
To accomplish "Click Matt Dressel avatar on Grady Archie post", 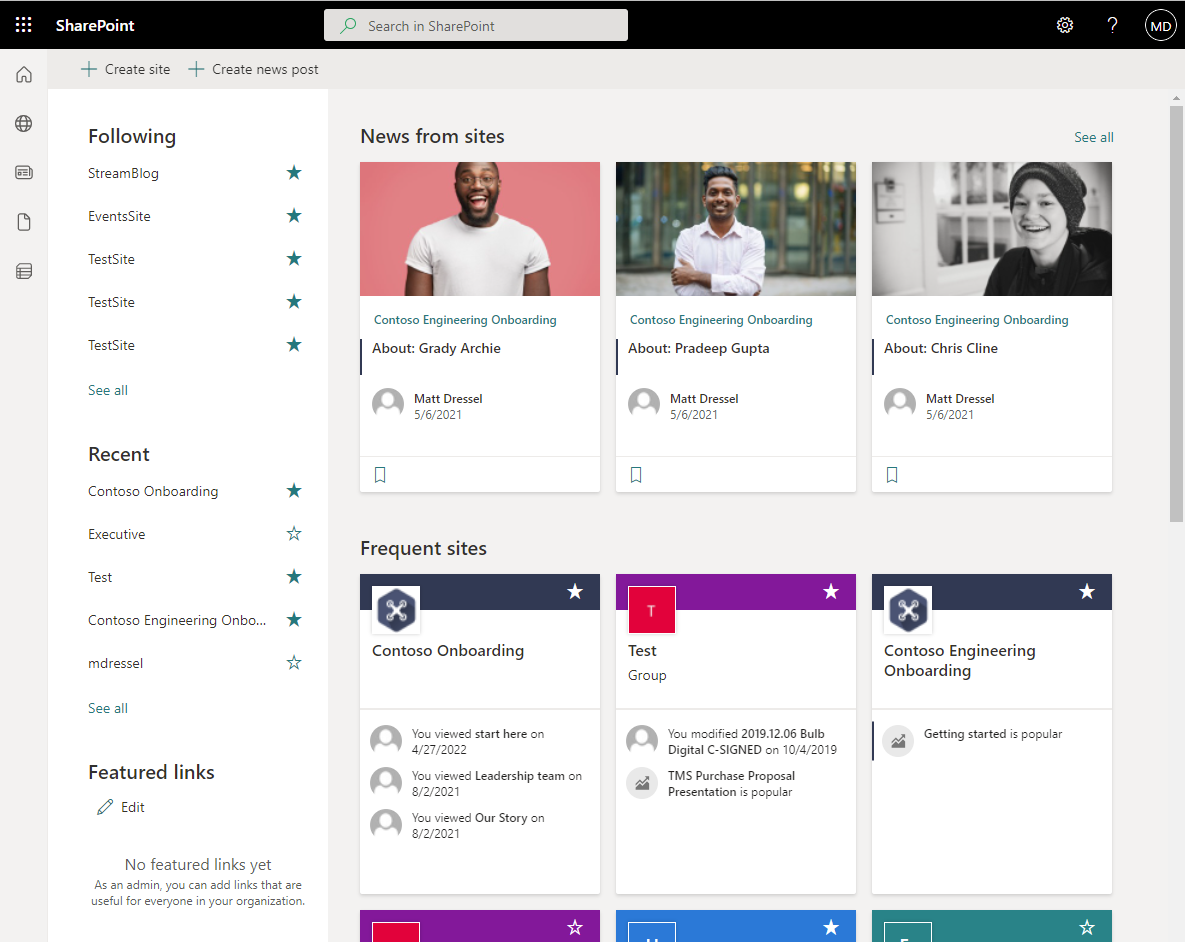I will [x=388, y=404].
